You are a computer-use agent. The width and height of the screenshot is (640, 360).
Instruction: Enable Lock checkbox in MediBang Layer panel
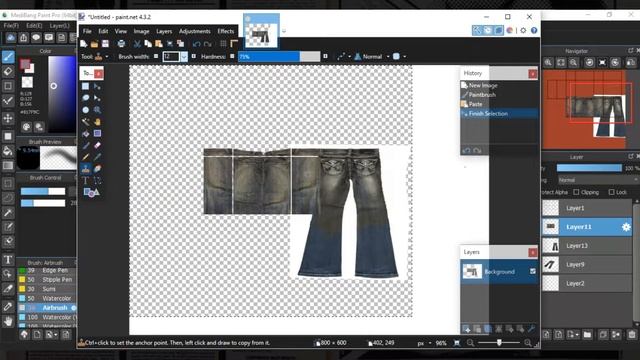point(611,192)
